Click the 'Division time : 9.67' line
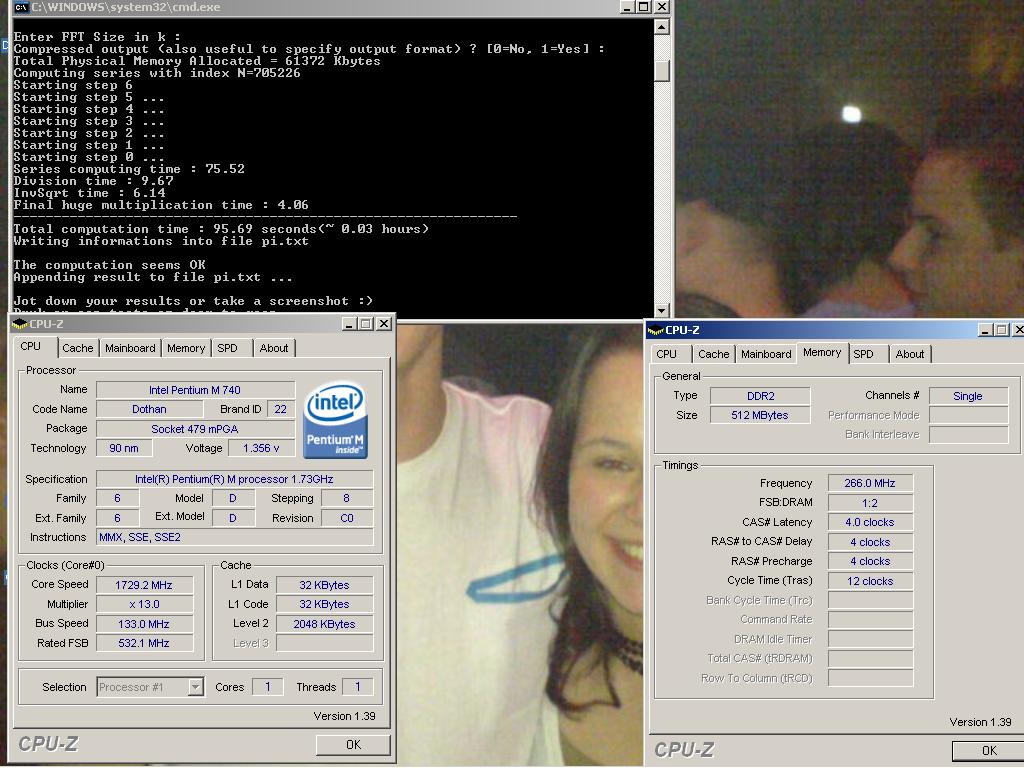1024x768 pixels. click(93, 181)
